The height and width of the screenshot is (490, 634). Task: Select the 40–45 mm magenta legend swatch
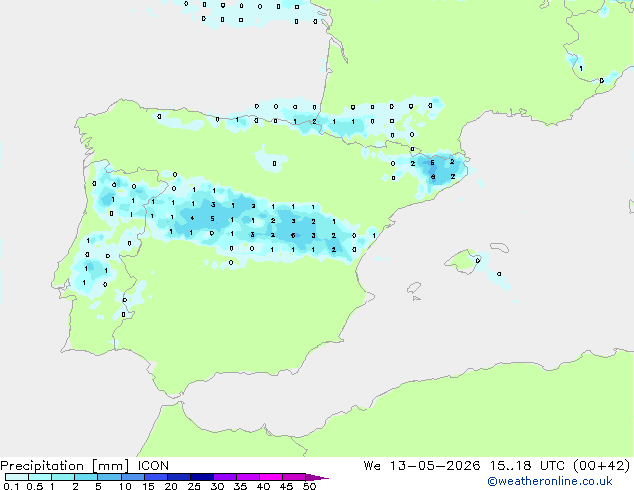click(271, 477)
